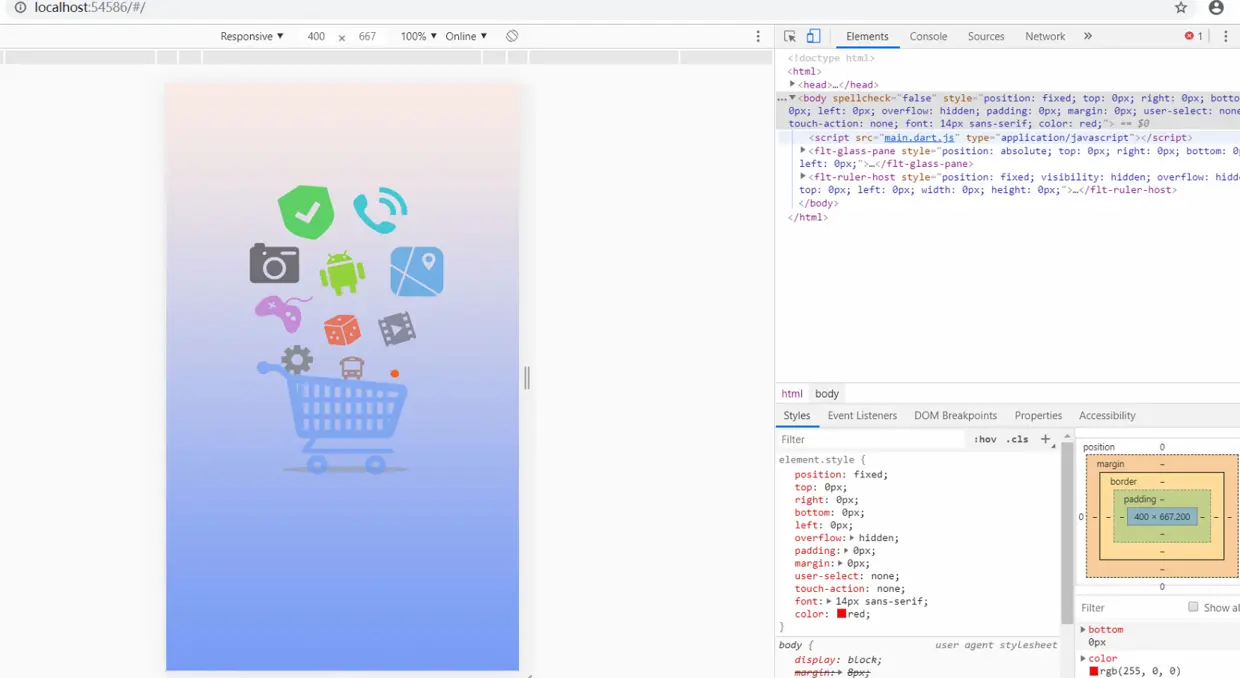This screenshot has height=678, width=1240.
Task: Expand computed bottom property
Action: pos(1084,630)
